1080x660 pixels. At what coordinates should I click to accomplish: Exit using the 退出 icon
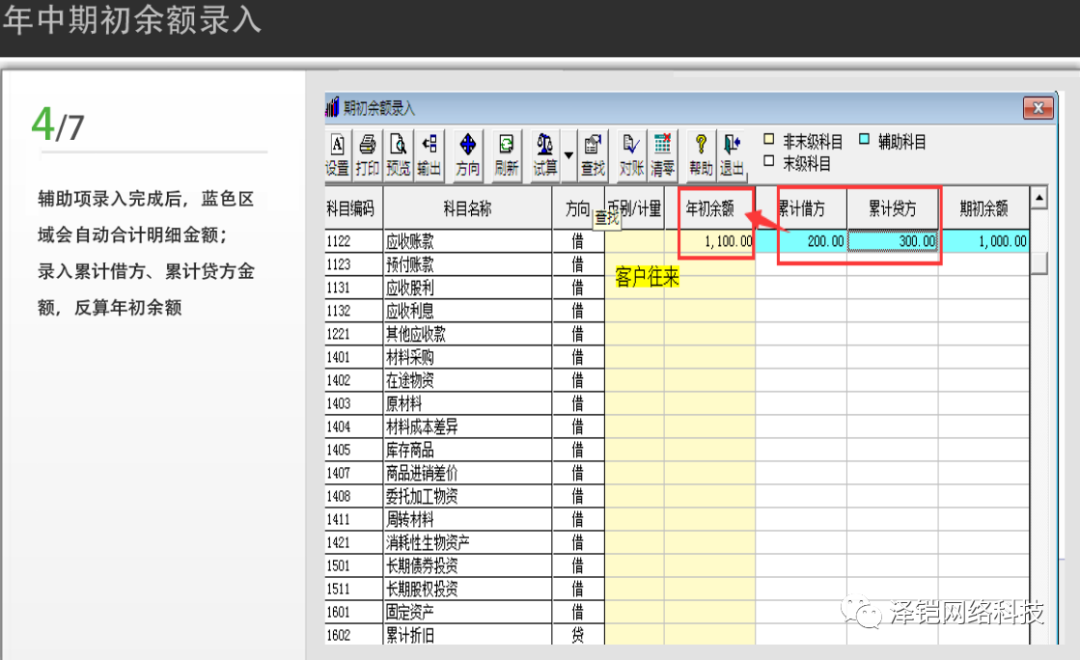pyautogui.click(x=732, y=155)
